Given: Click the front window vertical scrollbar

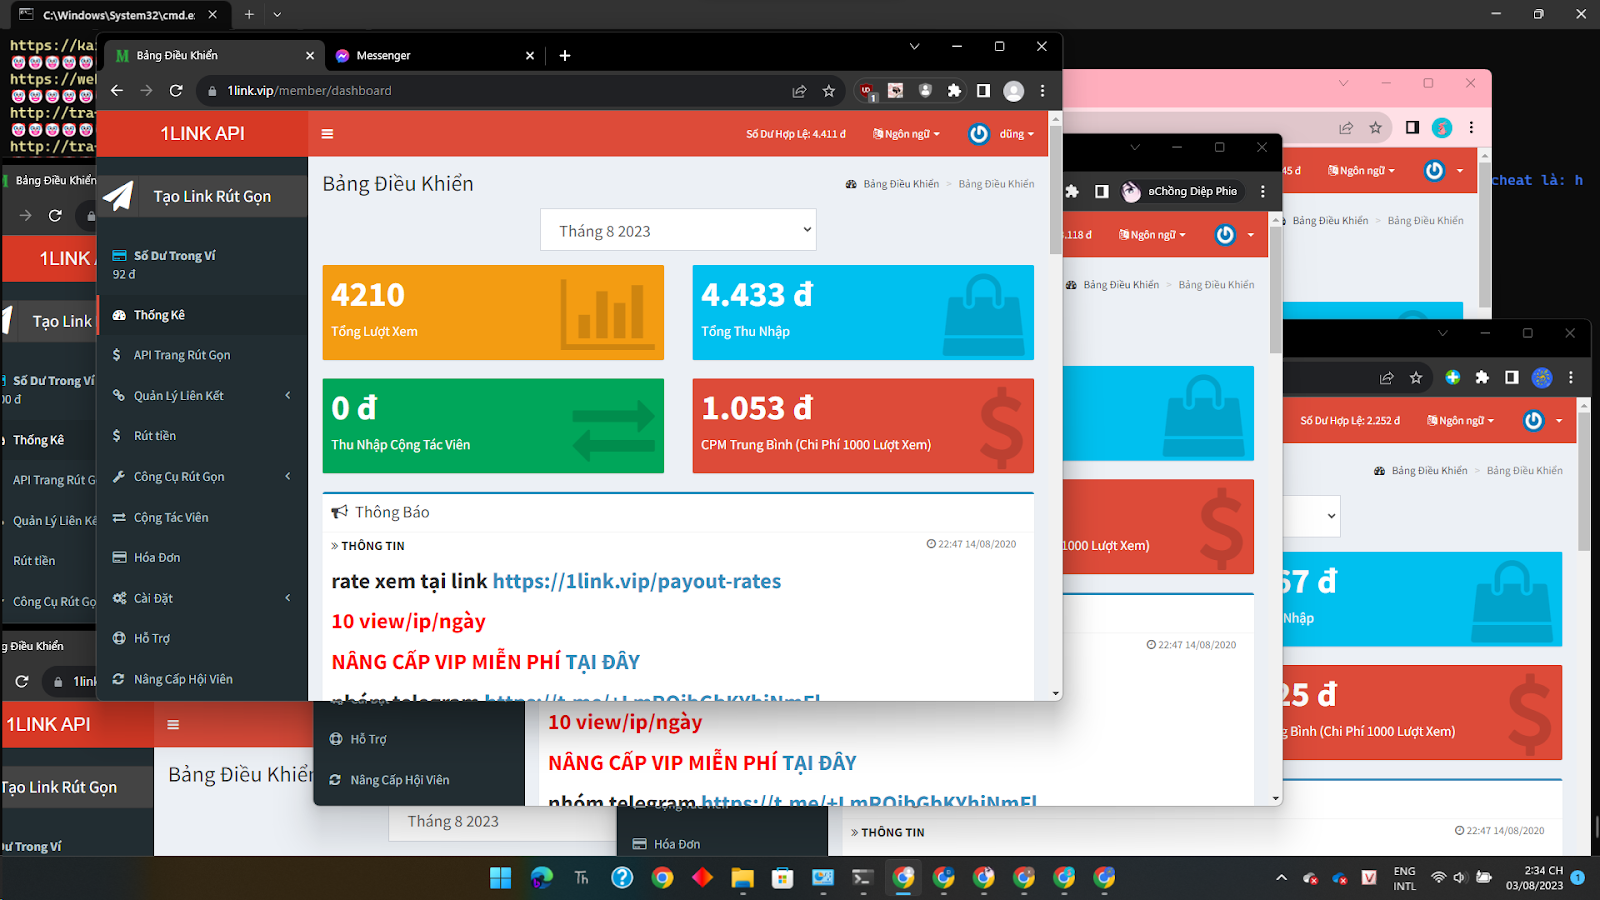Looking at the screenshot, I should click(1055, 190).
